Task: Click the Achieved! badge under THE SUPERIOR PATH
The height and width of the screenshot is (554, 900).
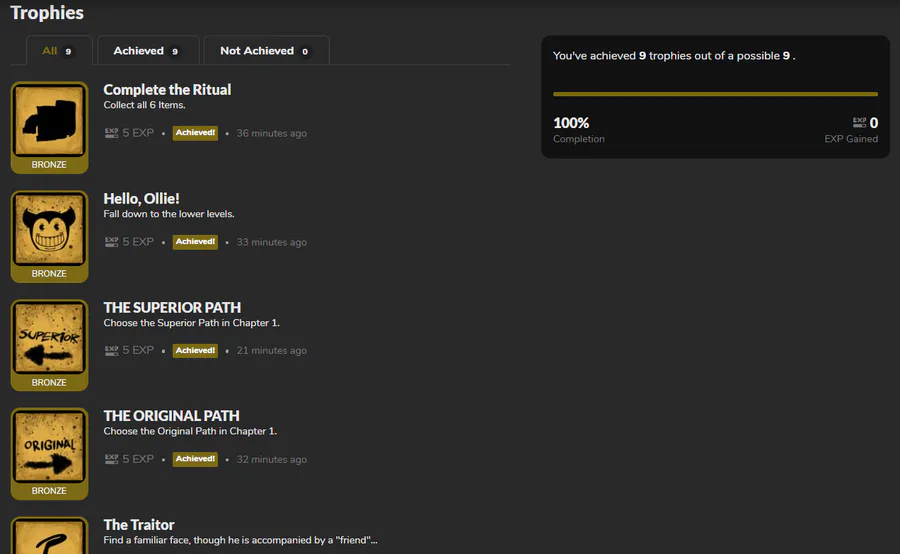Action: pyautogui.click(x=195, y=351)
